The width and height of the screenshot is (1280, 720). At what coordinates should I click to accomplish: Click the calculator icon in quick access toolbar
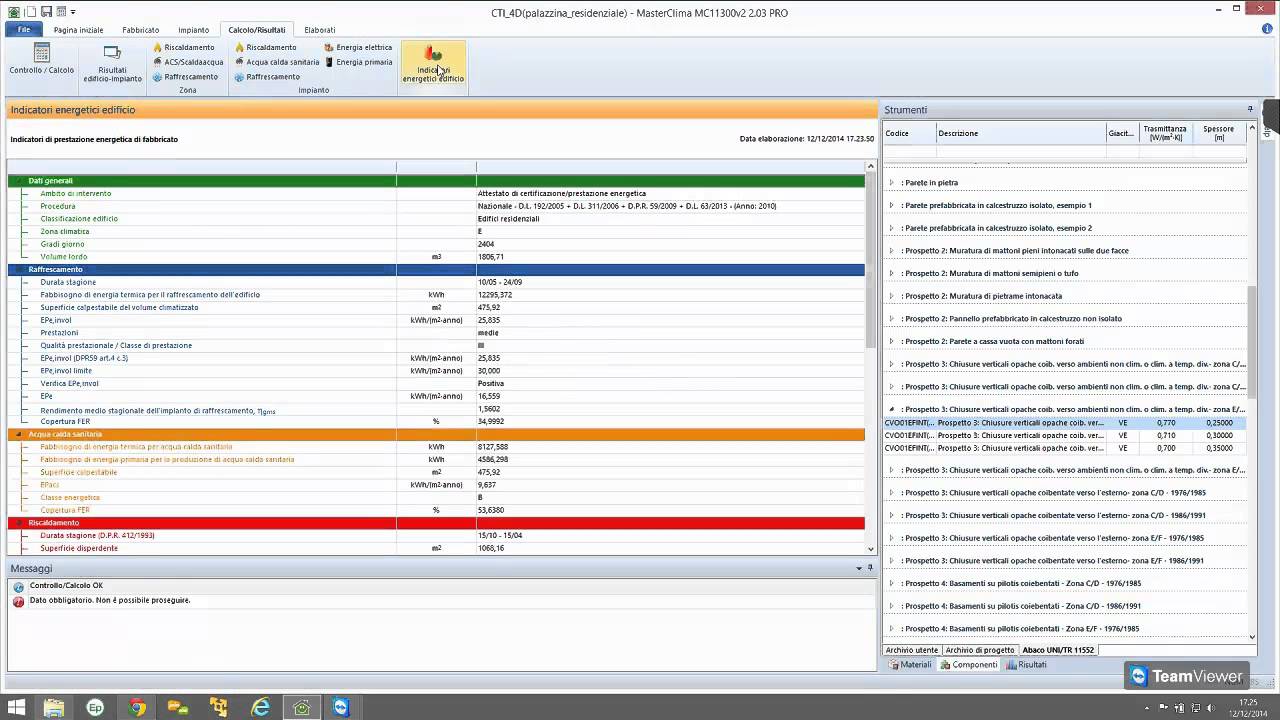(x=60, y=12)
